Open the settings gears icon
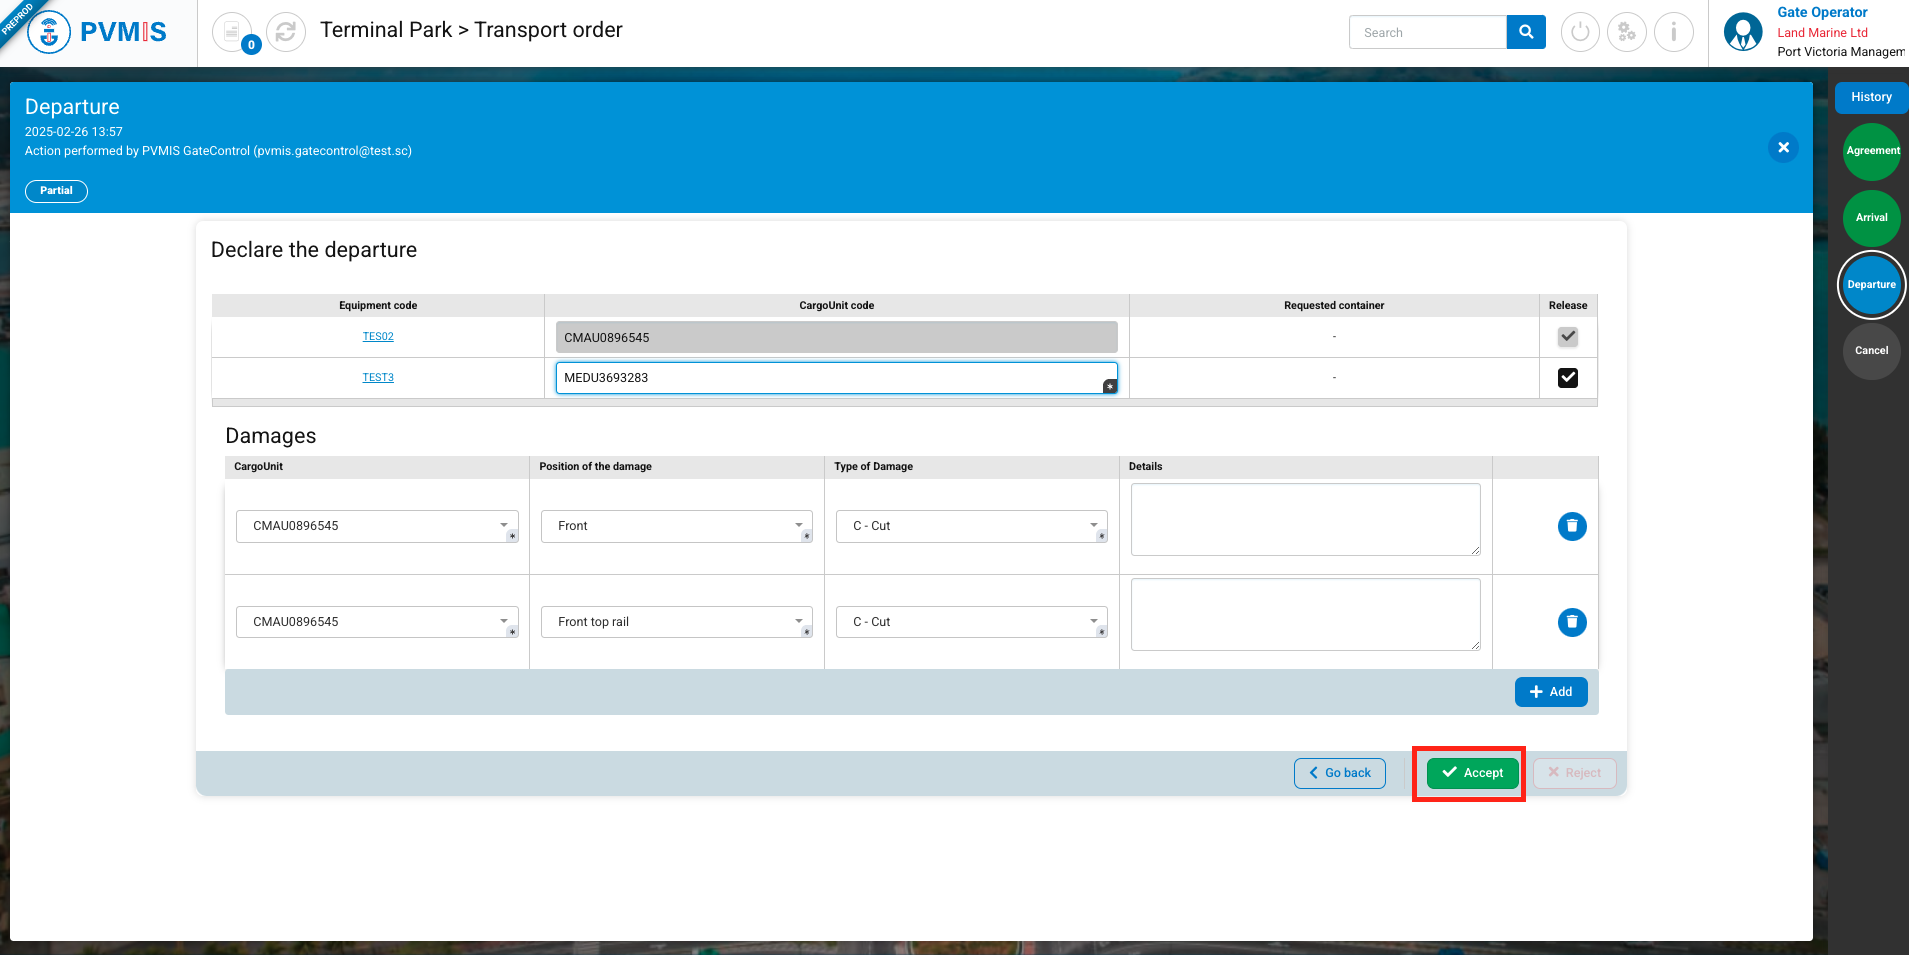Viewport: 1909px width, 955px height. [x=1627, y=32]
